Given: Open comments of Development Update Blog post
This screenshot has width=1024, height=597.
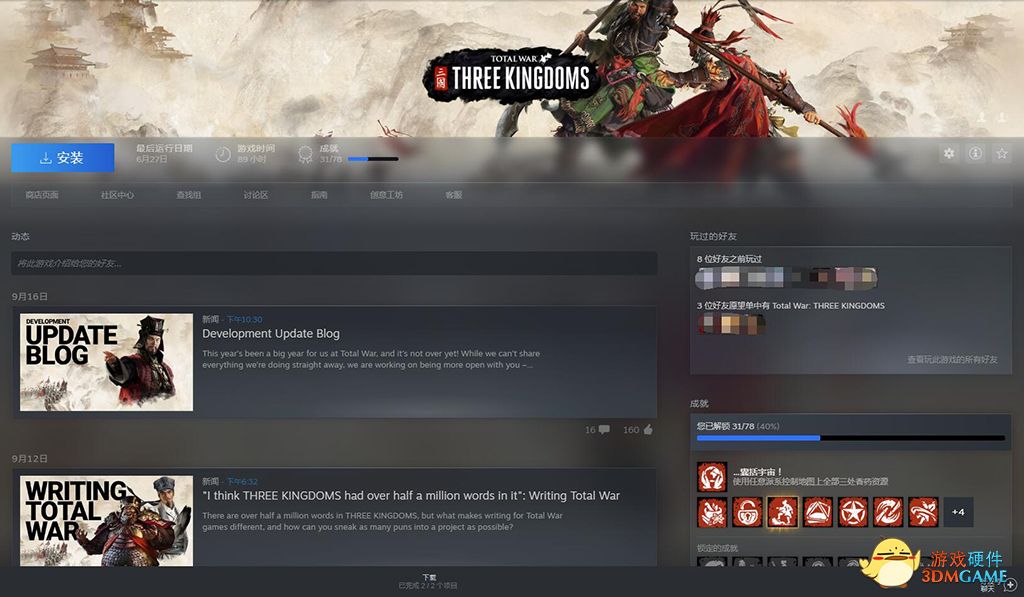Looking at the screenshot, I should point(604,430).
